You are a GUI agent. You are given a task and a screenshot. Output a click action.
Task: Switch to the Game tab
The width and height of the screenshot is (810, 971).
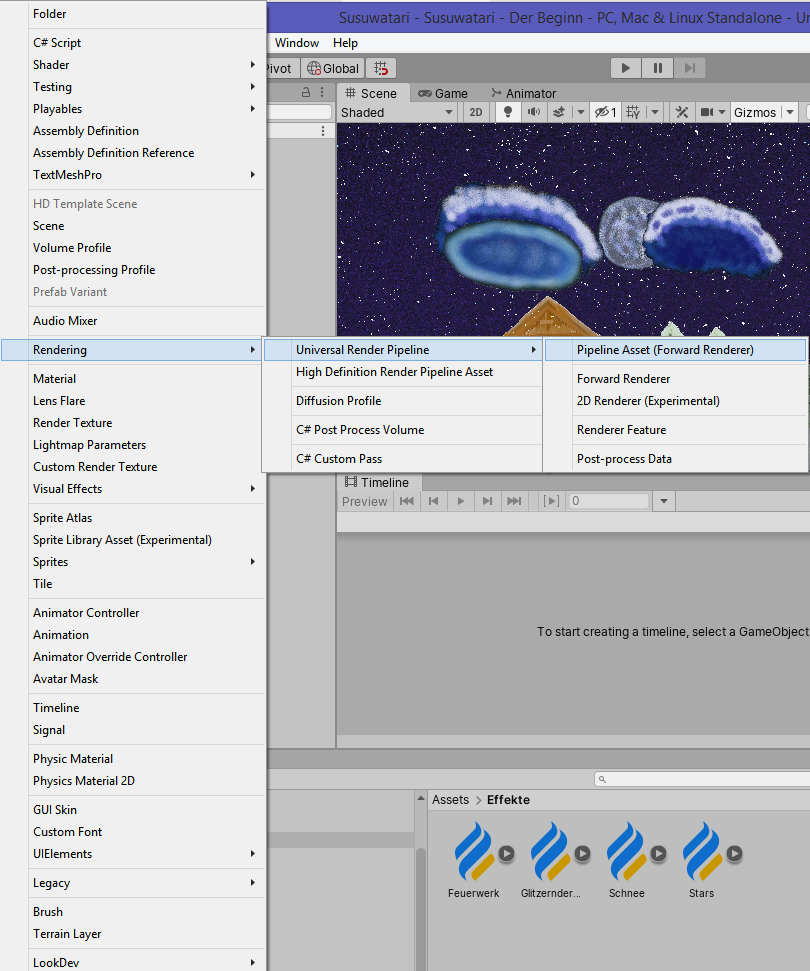coord(442,93)
